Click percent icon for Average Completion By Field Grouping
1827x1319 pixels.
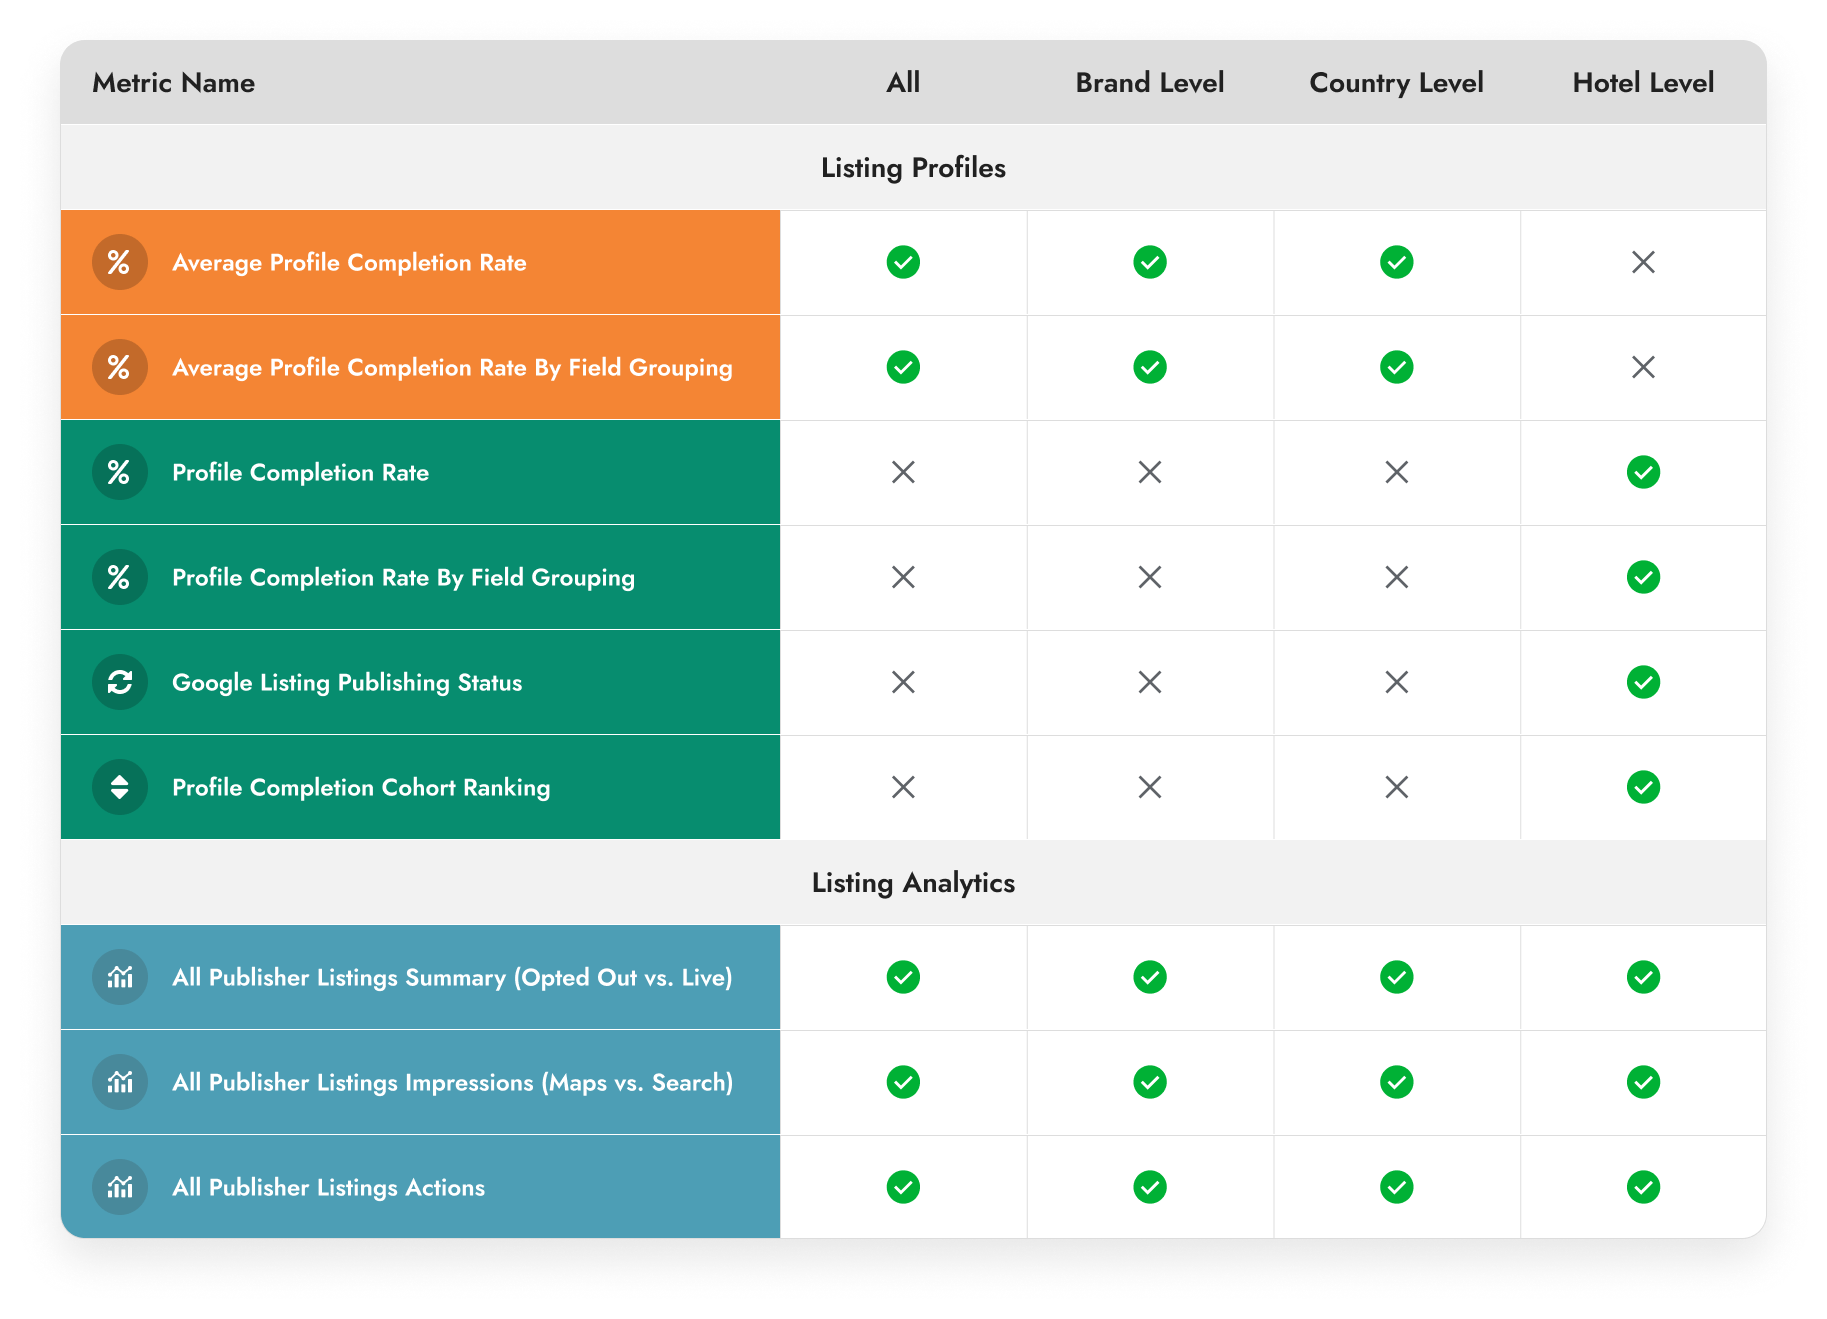point(119,367)
